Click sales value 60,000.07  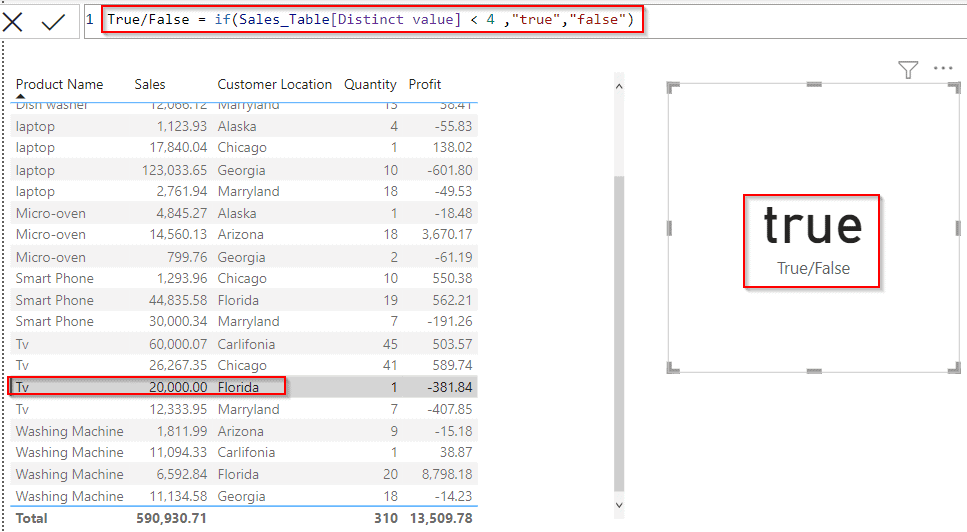point(178,344)
